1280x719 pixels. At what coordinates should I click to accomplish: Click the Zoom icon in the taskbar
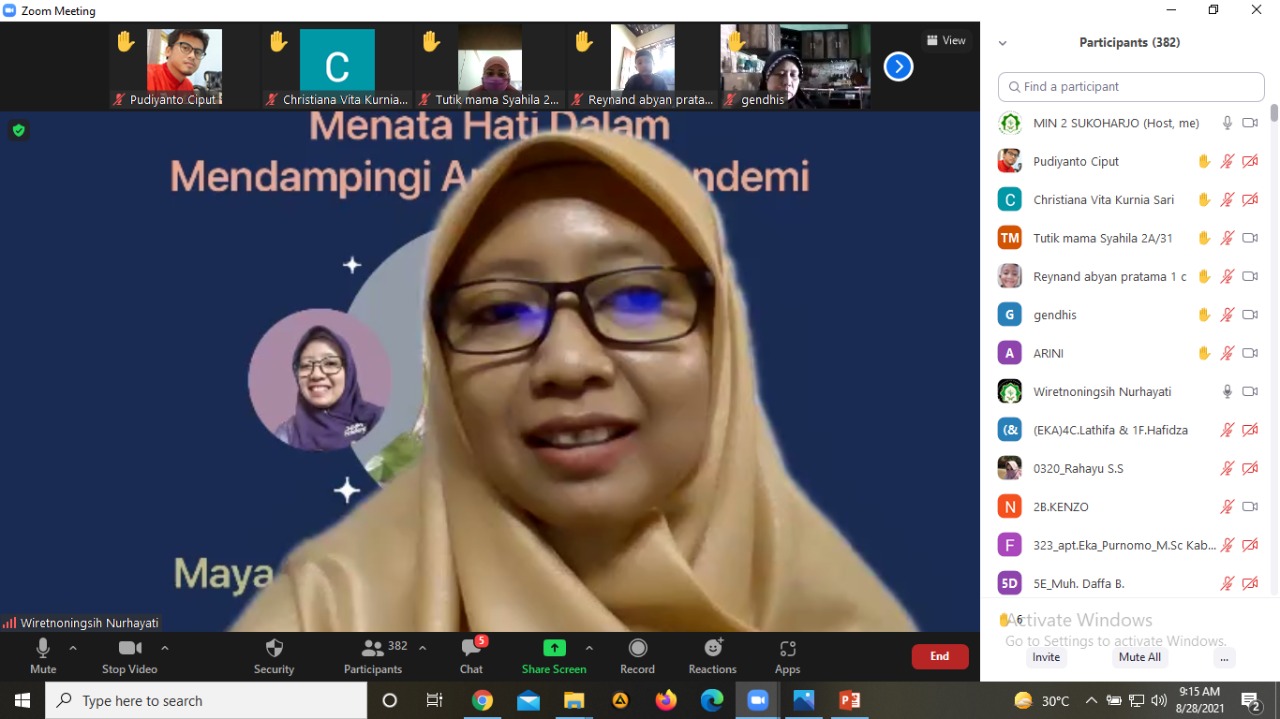(758, 700)
